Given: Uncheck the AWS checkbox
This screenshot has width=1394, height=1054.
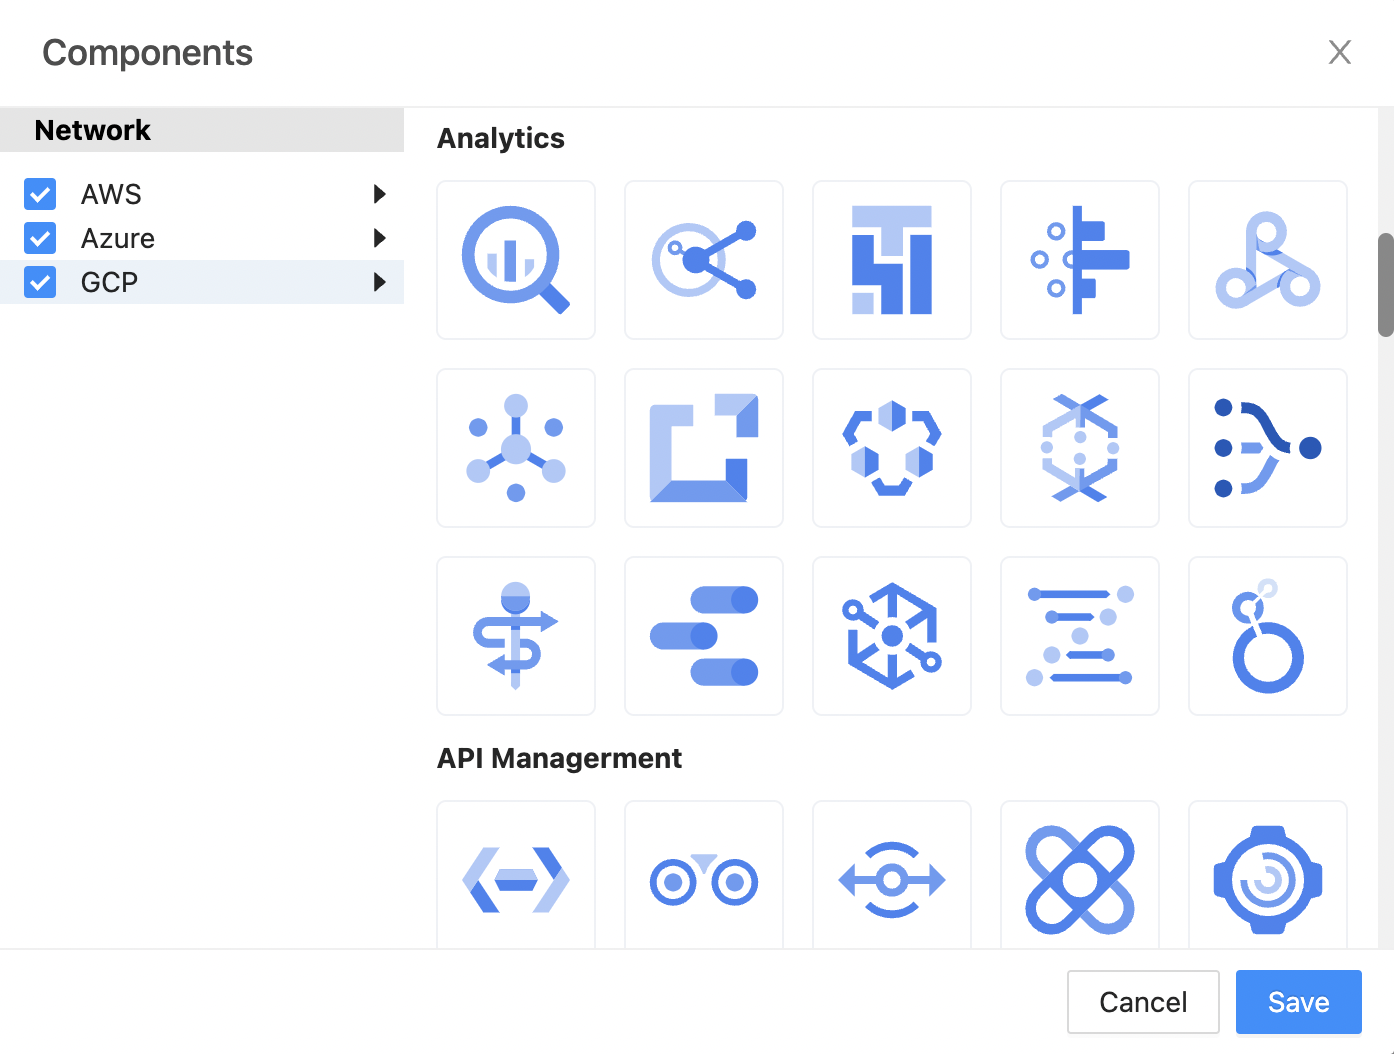Looking at the screenshot, I should pos(40,194).
